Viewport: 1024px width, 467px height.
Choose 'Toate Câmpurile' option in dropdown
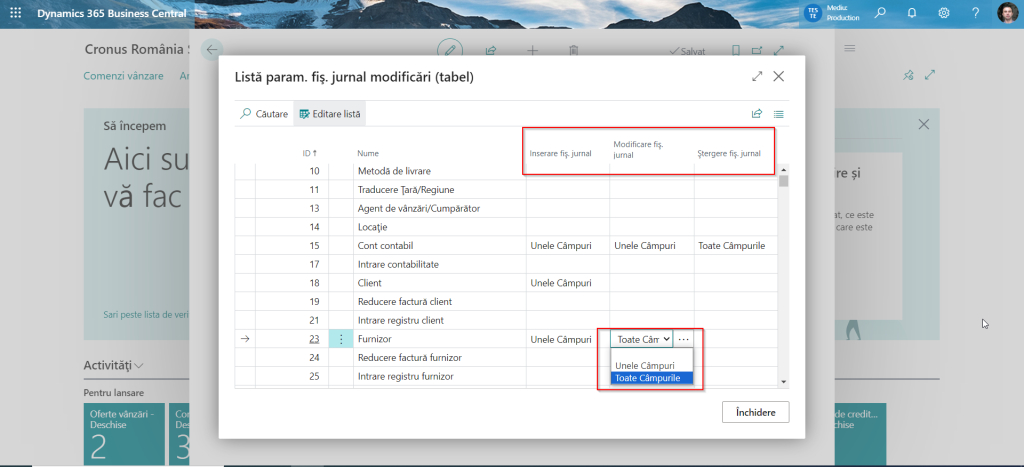click(x=646, y=378)
